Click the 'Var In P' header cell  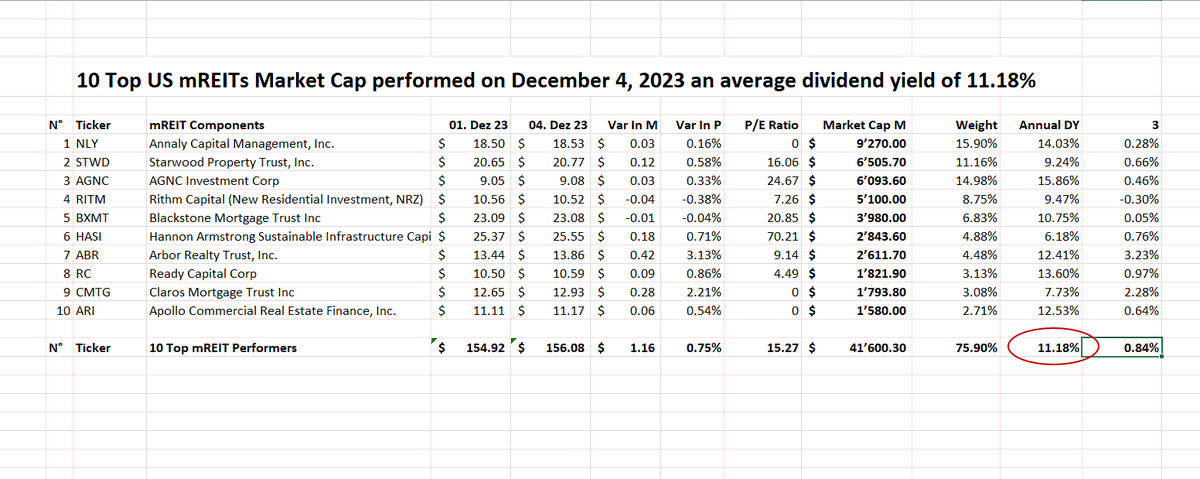pyautogui.click(x=699, y=125)
